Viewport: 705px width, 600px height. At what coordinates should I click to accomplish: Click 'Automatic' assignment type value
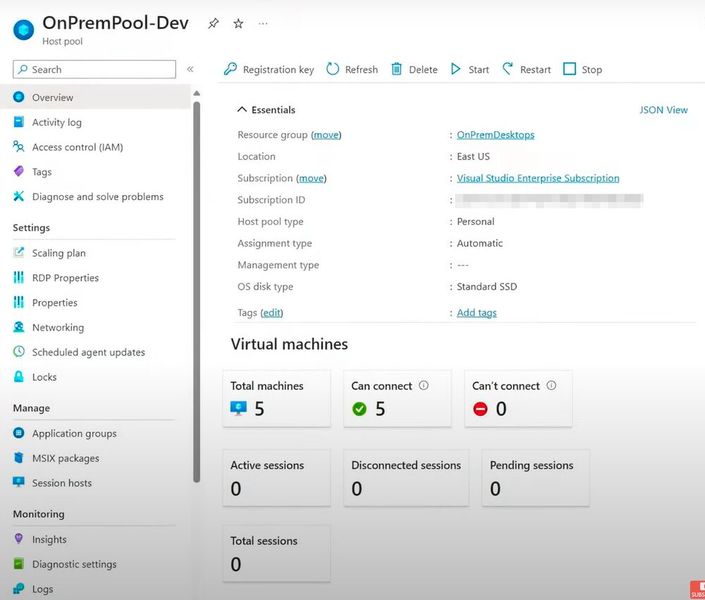click(x=480, y=243)
